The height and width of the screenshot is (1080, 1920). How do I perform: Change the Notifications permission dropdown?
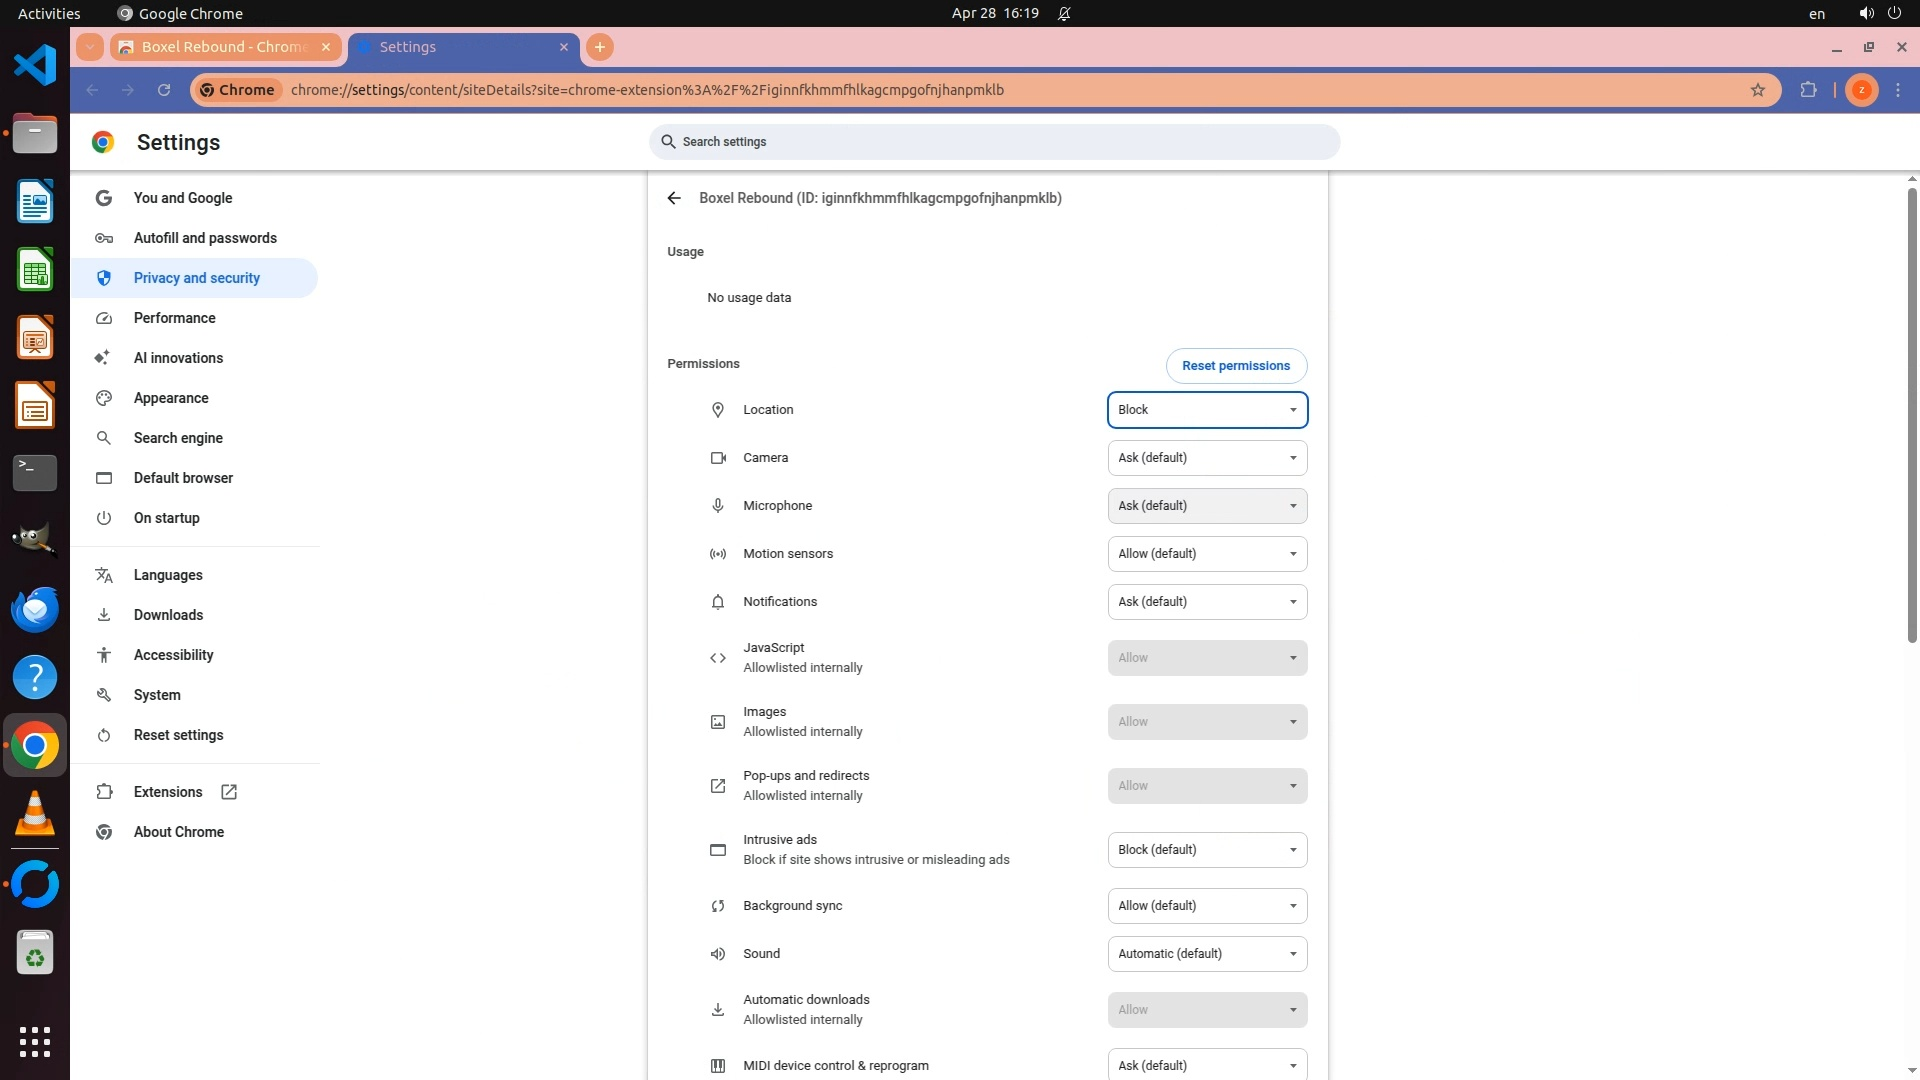1207,602
